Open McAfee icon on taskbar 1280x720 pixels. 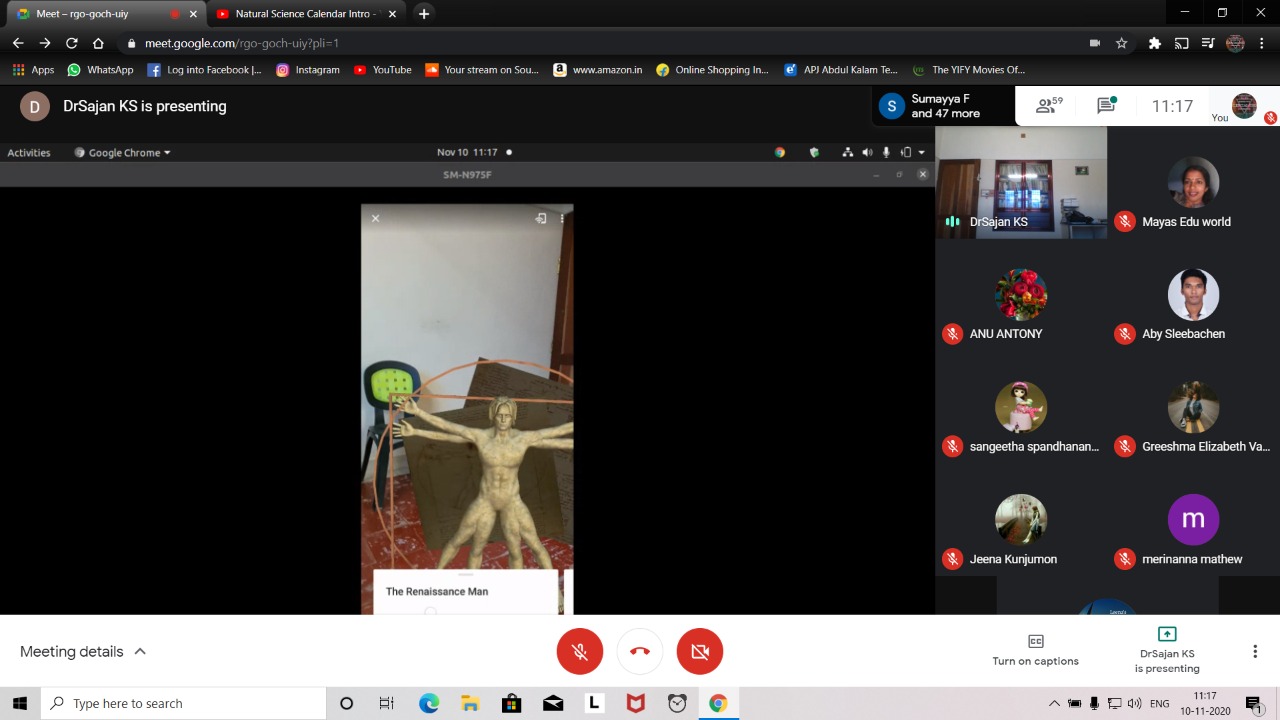[x=635, y=703]
